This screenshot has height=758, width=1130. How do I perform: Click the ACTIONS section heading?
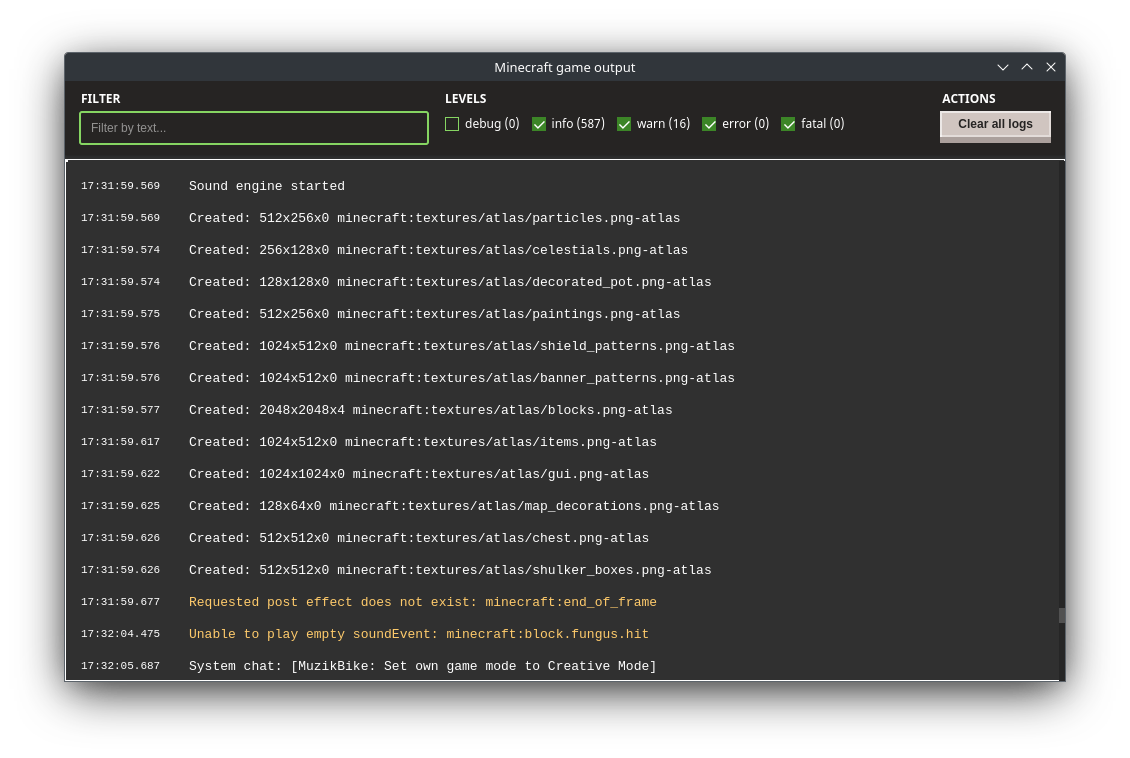click(969, 99)
